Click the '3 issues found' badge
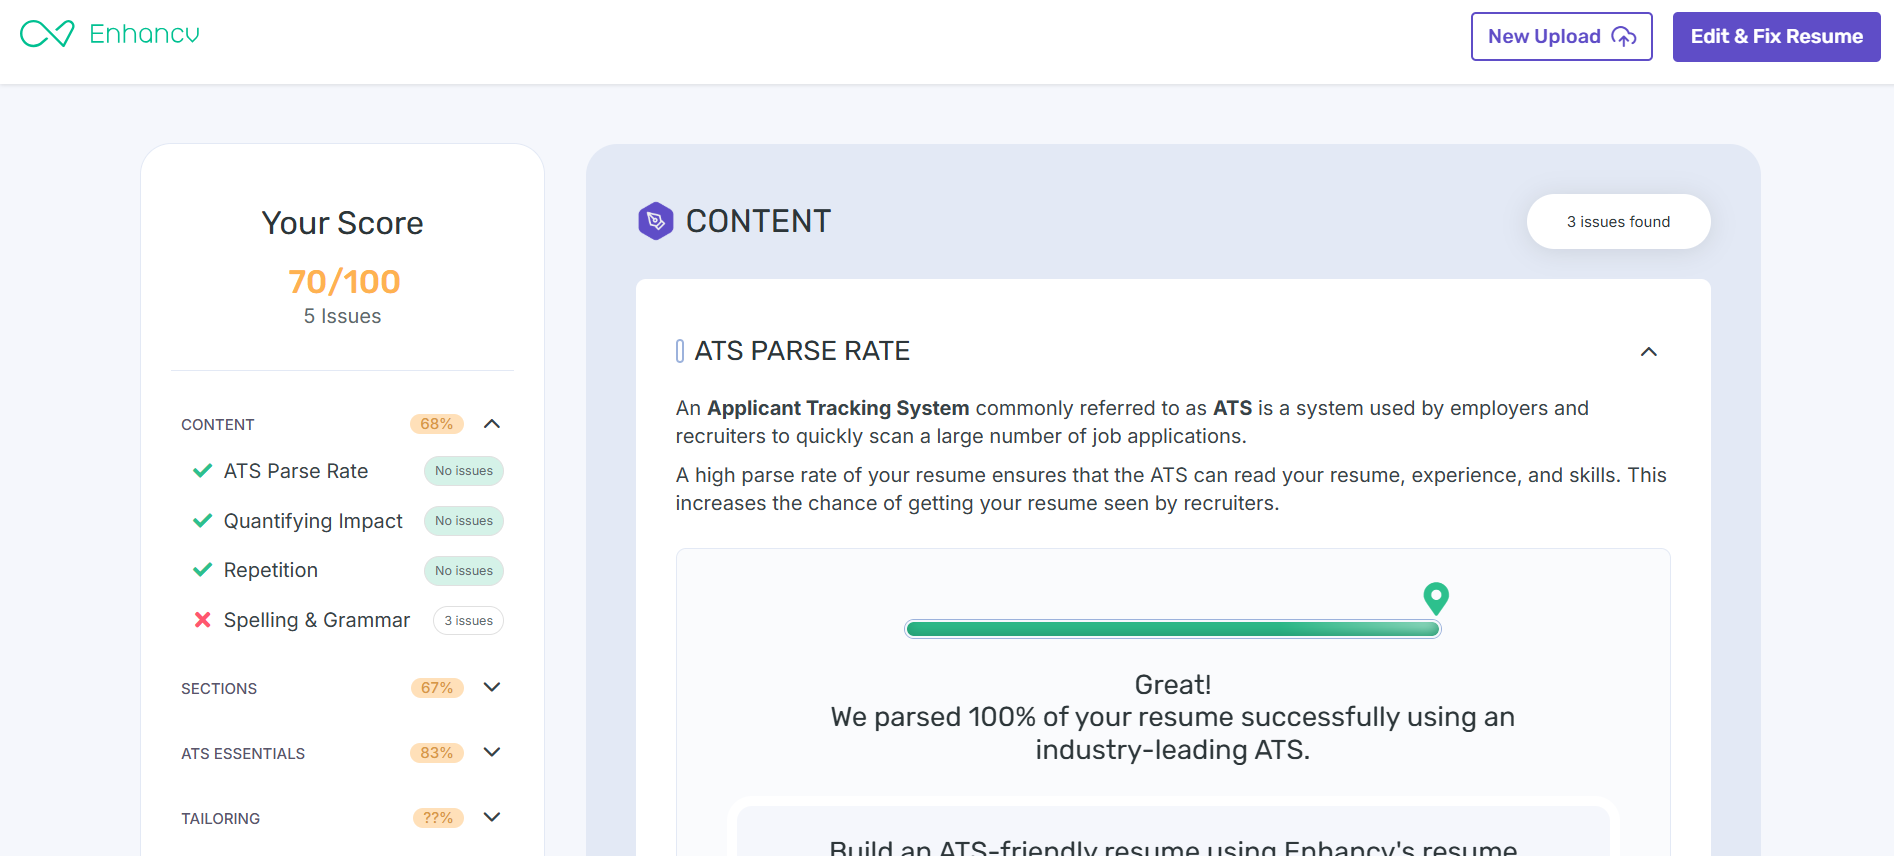 (x=1618, y=222)
